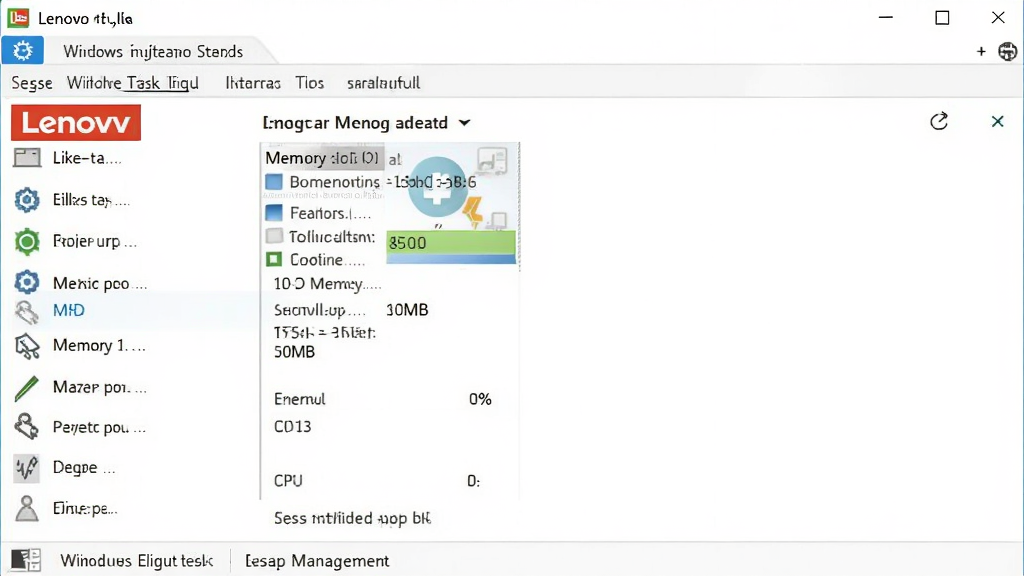This screenshot has height=576, width=1024.
Task: Expand the Enogcar Menog adeatd dropdown arrow
Action: tap(464, 123)
